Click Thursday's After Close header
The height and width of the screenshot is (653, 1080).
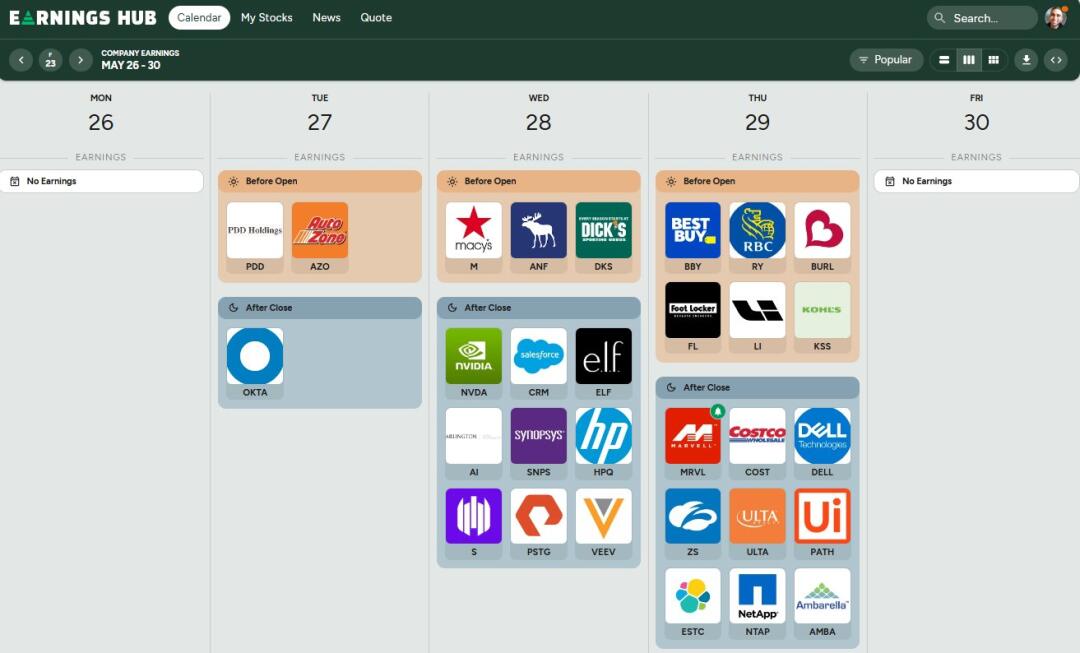tap(758, 388)
